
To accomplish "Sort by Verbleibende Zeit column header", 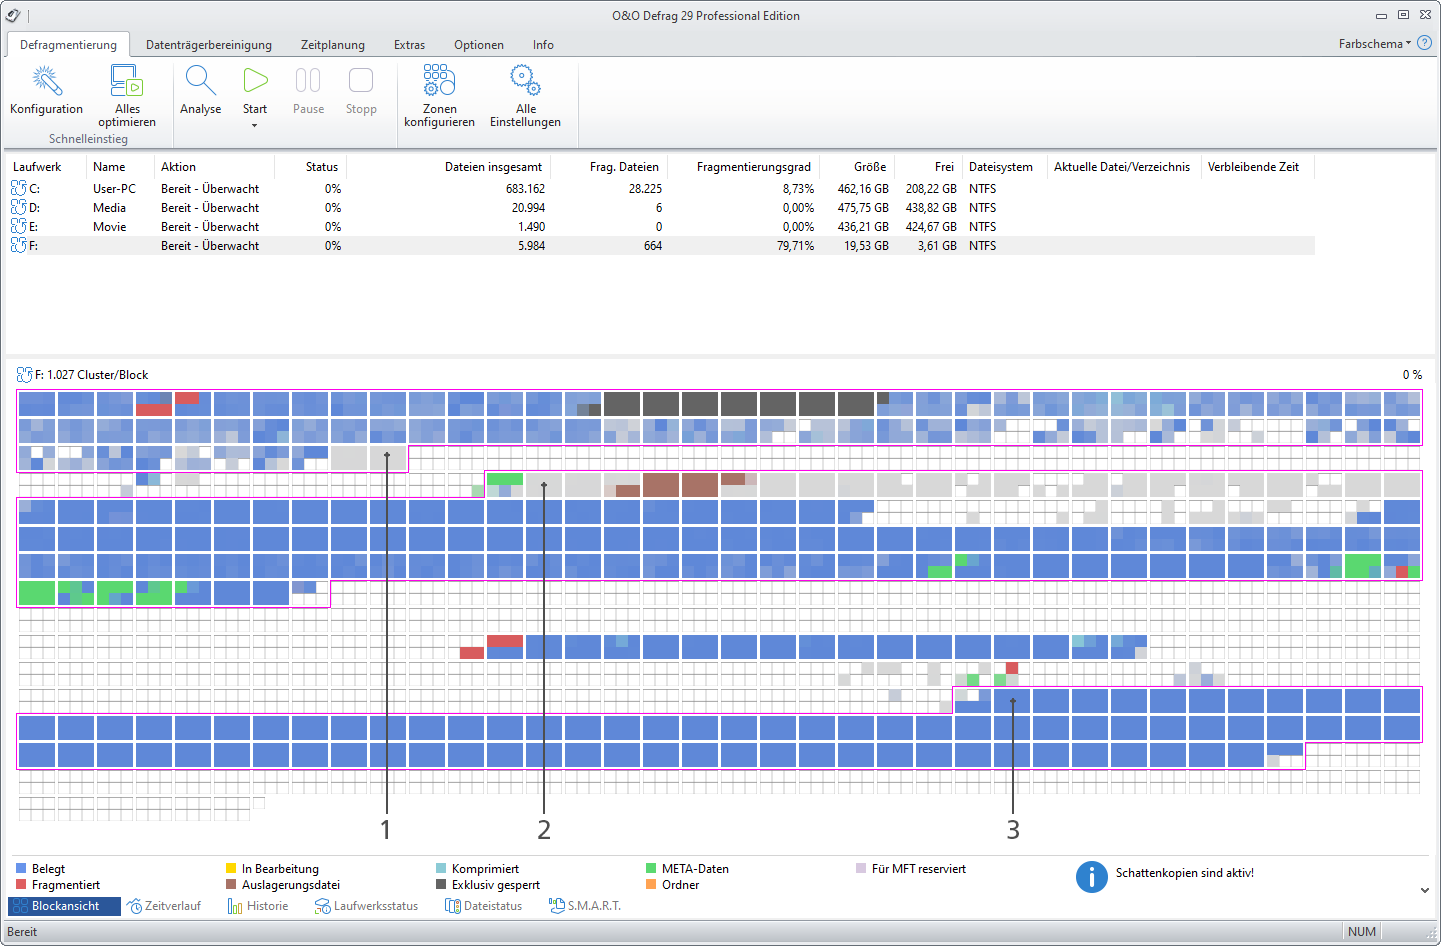I will pyautogui.click(x=1253, y=167).
